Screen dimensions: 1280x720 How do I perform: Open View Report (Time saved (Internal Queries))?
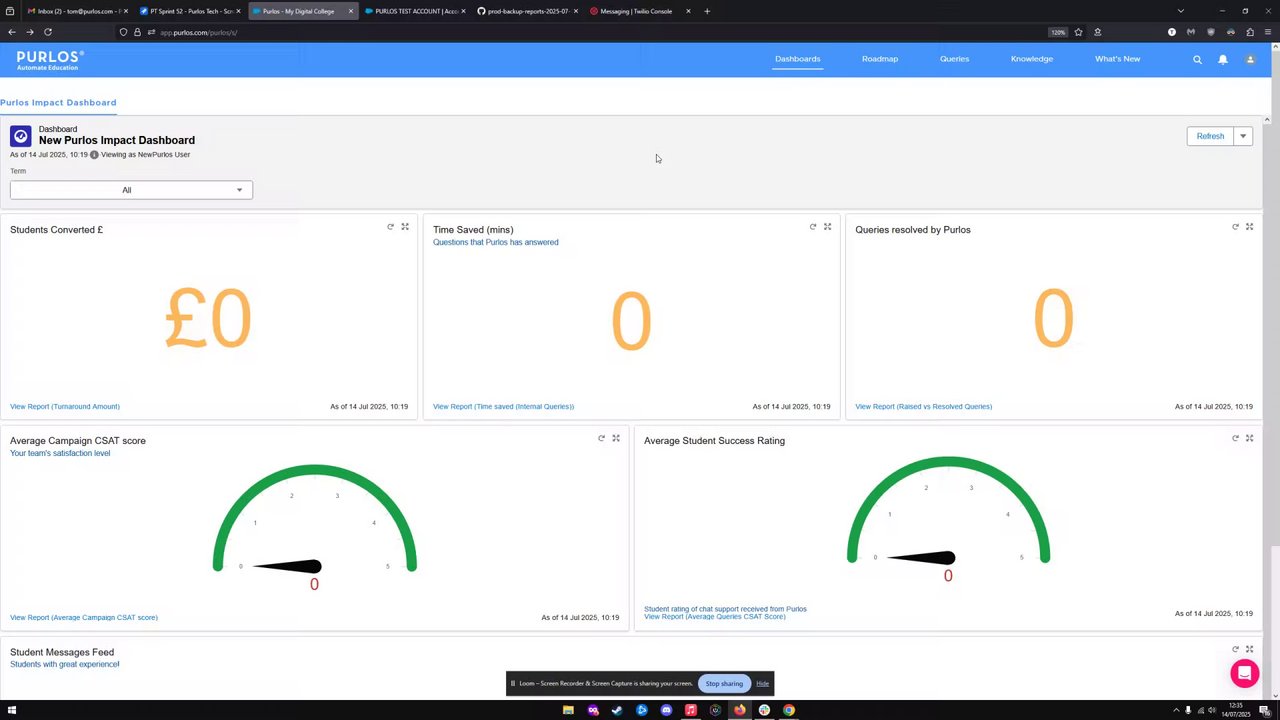(x=503, y=407)
